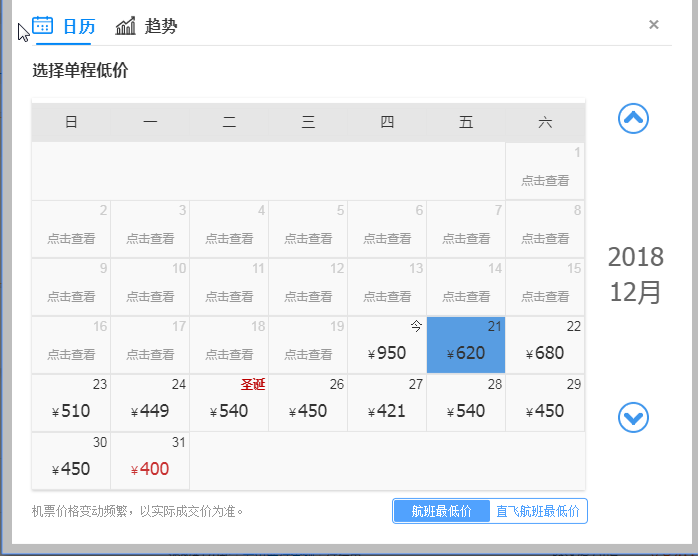Select December 23 fare ¥510
The image size is (698, 556).
click(71, 403)
